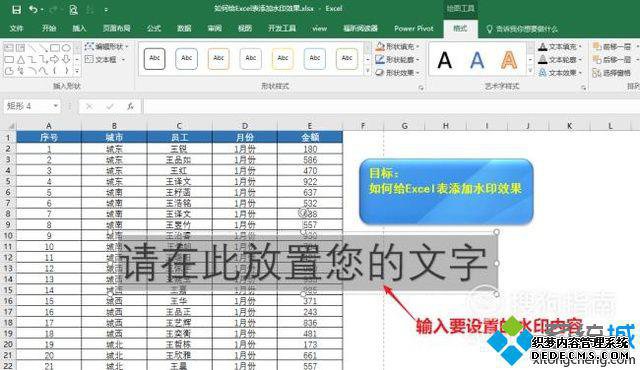The image size is (640, 370).
Task: Click the Shape Outline pen icon
Action: tap(380, 60)
